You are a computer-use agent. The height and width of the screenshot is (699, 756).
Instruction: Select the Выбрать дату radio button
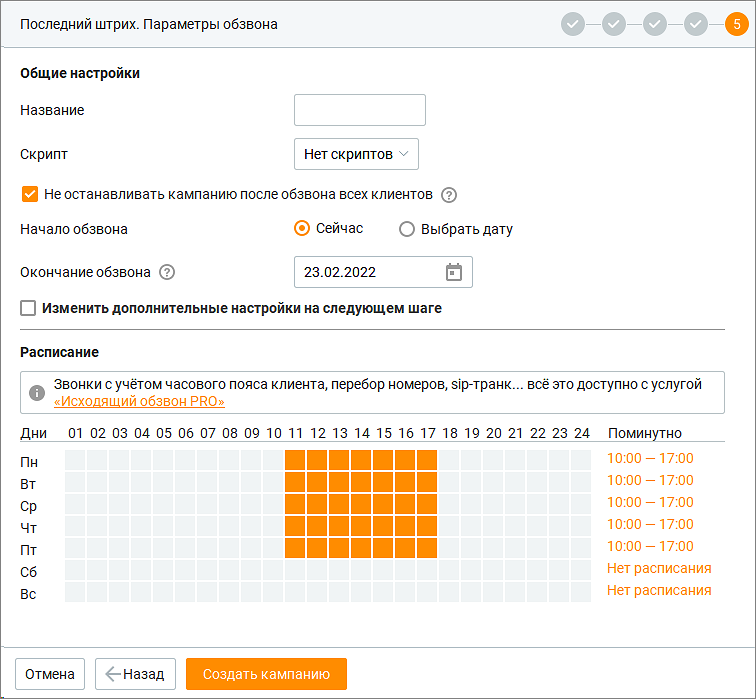click(x=407, y=229)
